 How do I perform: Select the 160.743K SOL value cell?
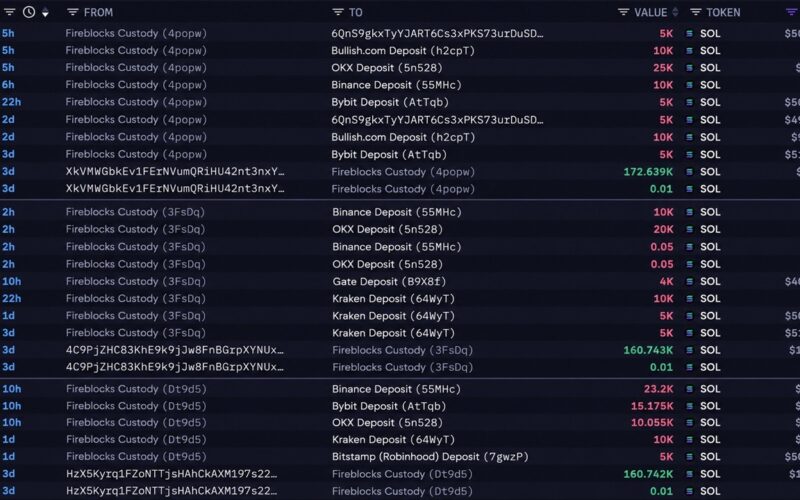648,350
